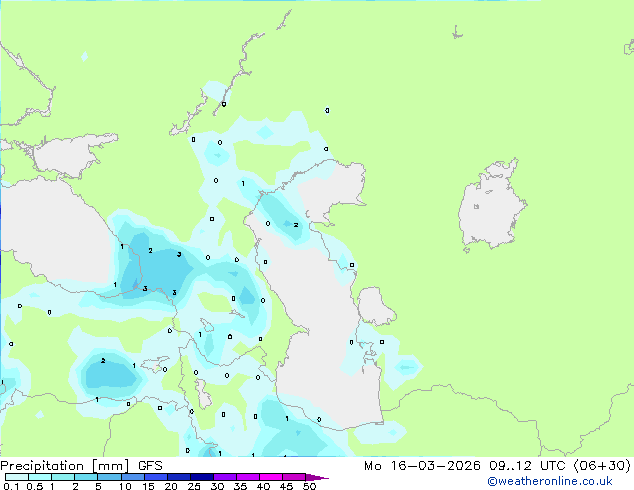634x490 pixels.
Task: Click the legend swatch between 20 and 25
Action: pyautogui.click(x=179, y=477)
